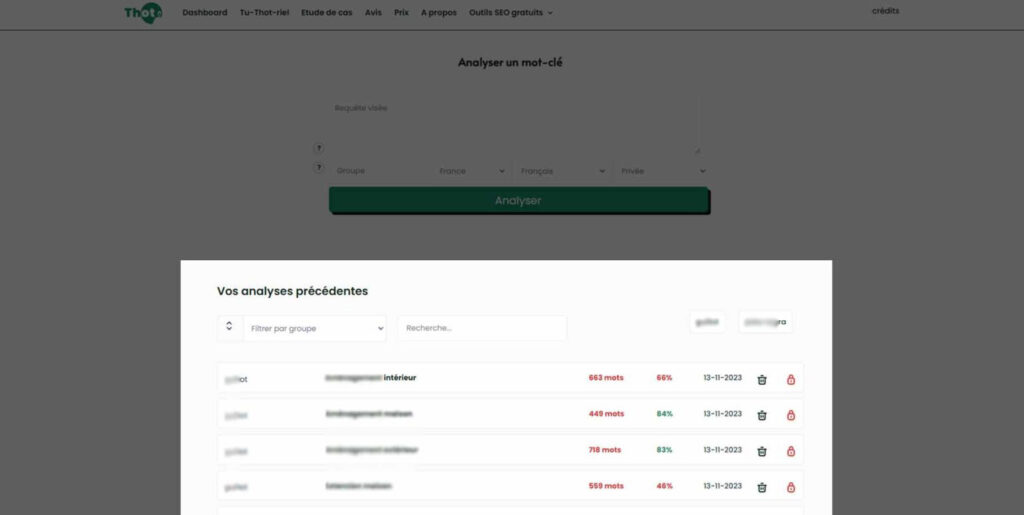Open the Outils SEO gratuits menu
The width and height of the screenshot is (1024, 515).
(511, 13)
